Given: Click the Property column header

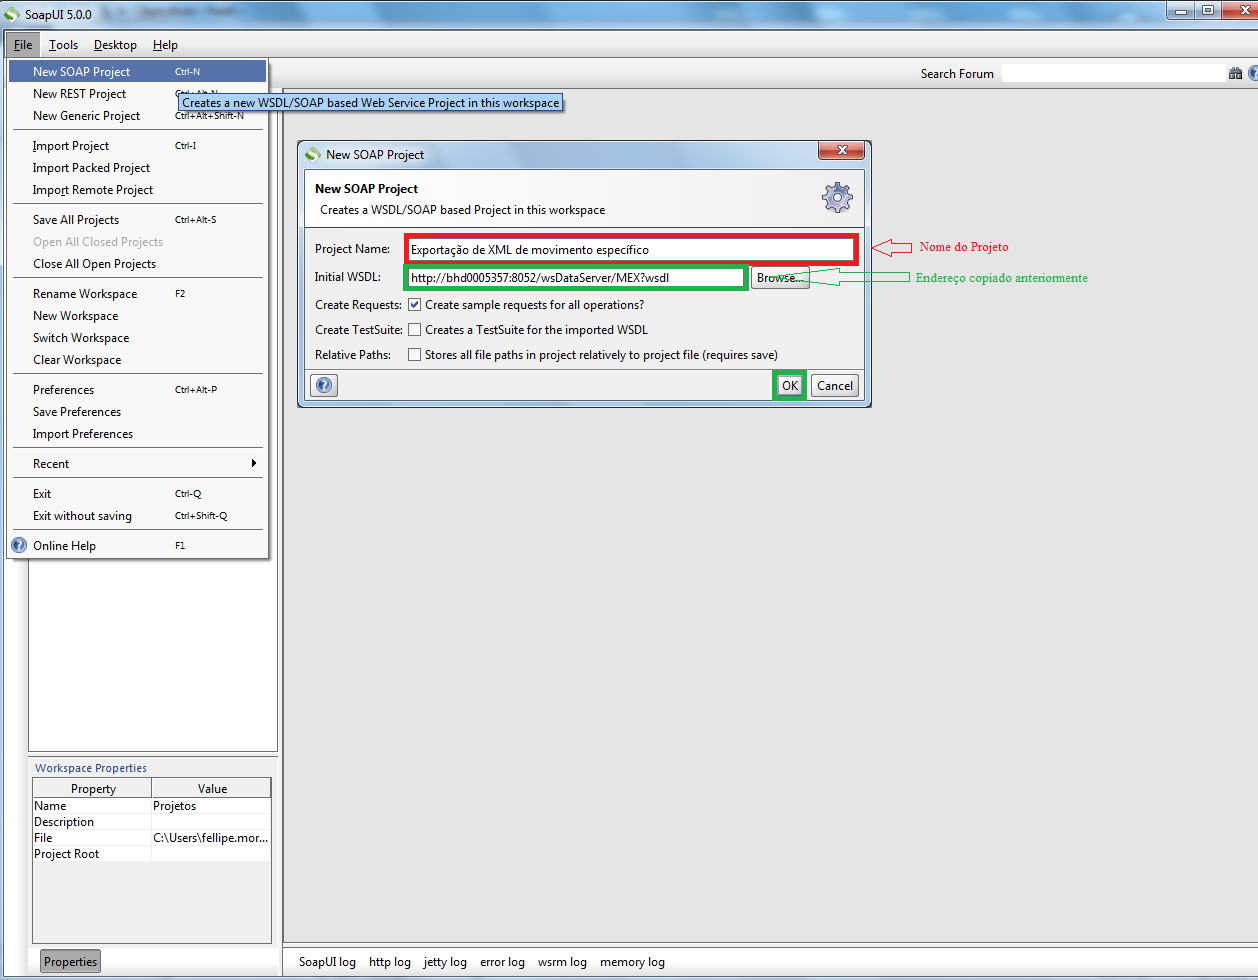Looking at the screenshot, I should (x=93, y=788).
